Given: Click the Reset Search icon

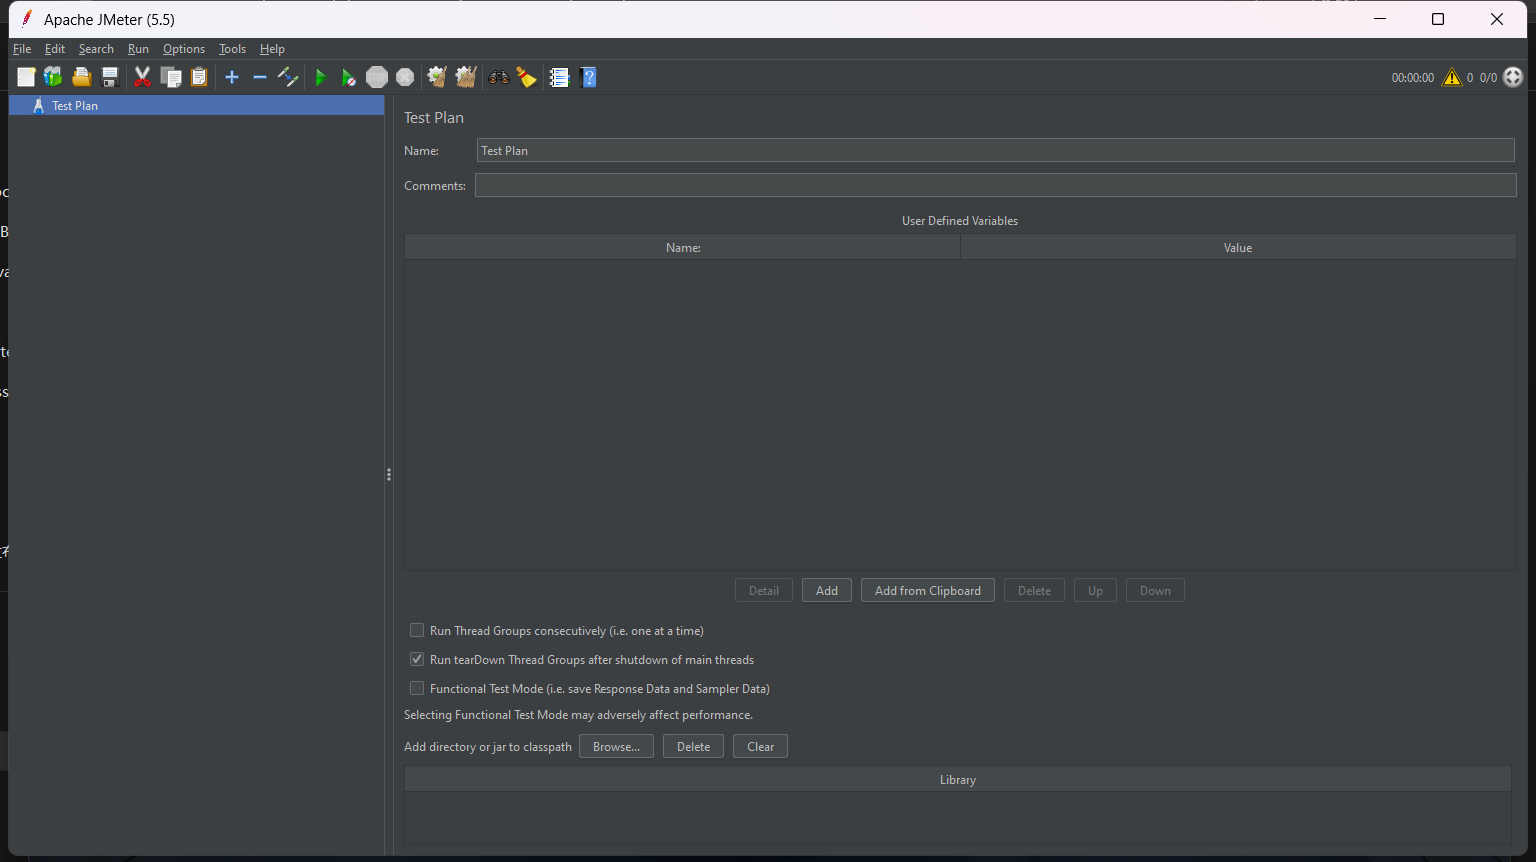Looking at the screenshot, I should coord(527,77).
